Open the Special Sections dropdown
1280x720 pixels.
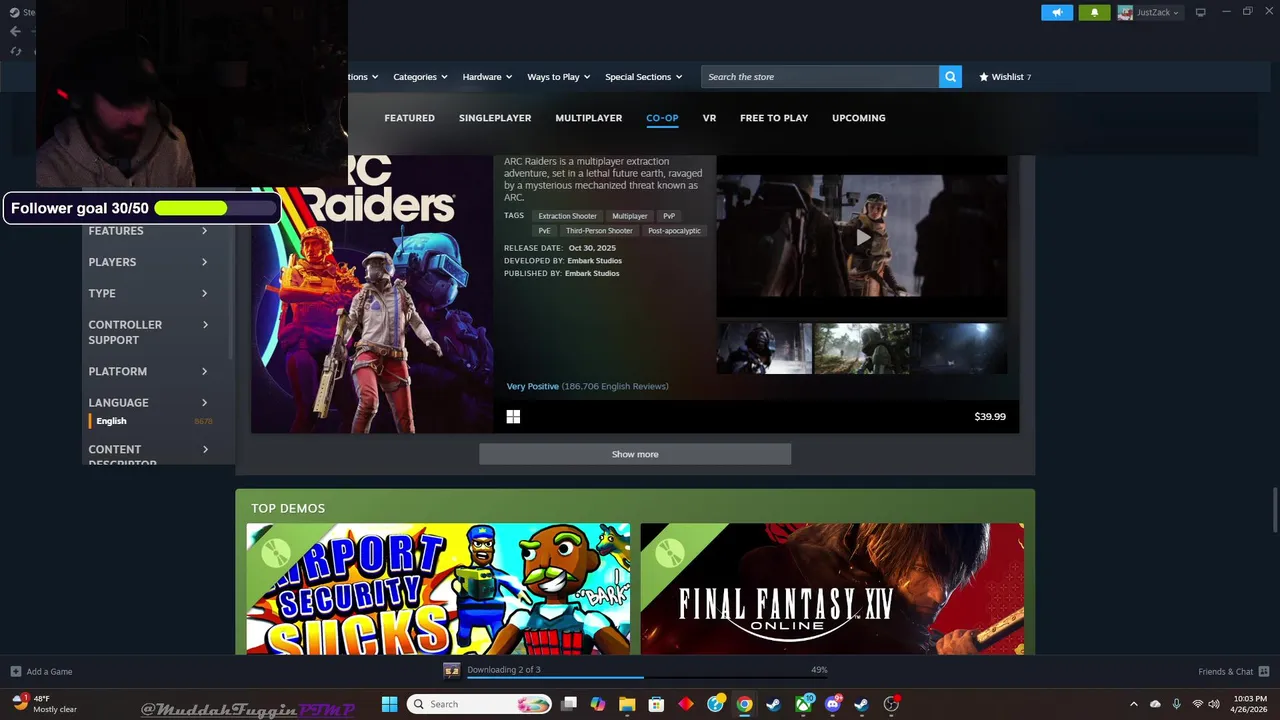coord(643,77)
